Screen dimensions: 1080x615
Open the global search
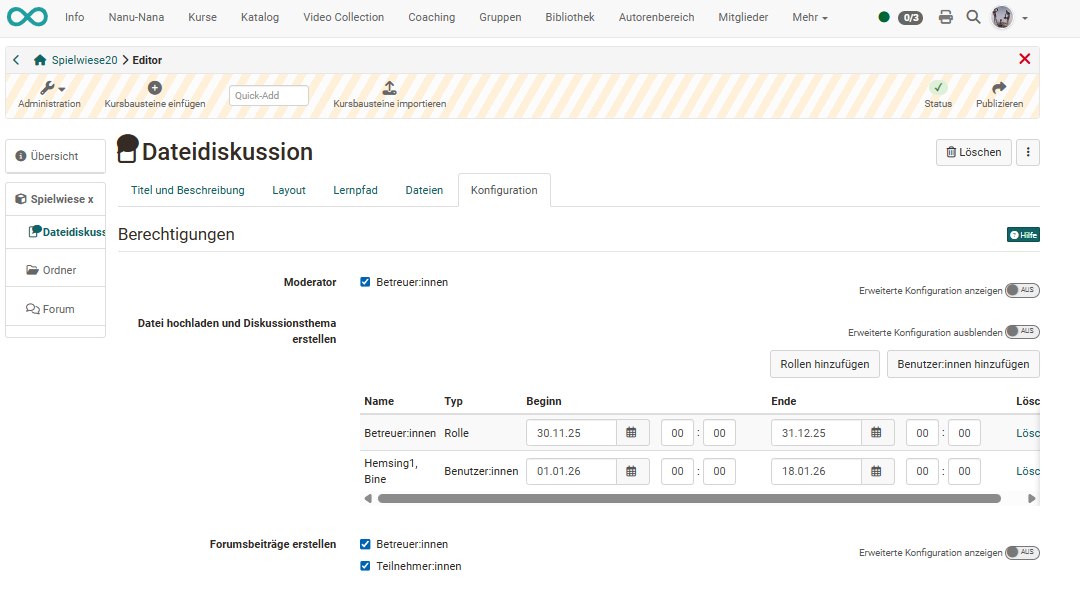coord(973,17)
